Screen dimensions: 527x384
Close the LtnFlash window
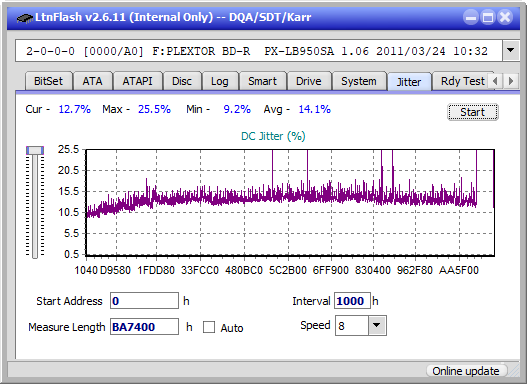coord(505,17)
